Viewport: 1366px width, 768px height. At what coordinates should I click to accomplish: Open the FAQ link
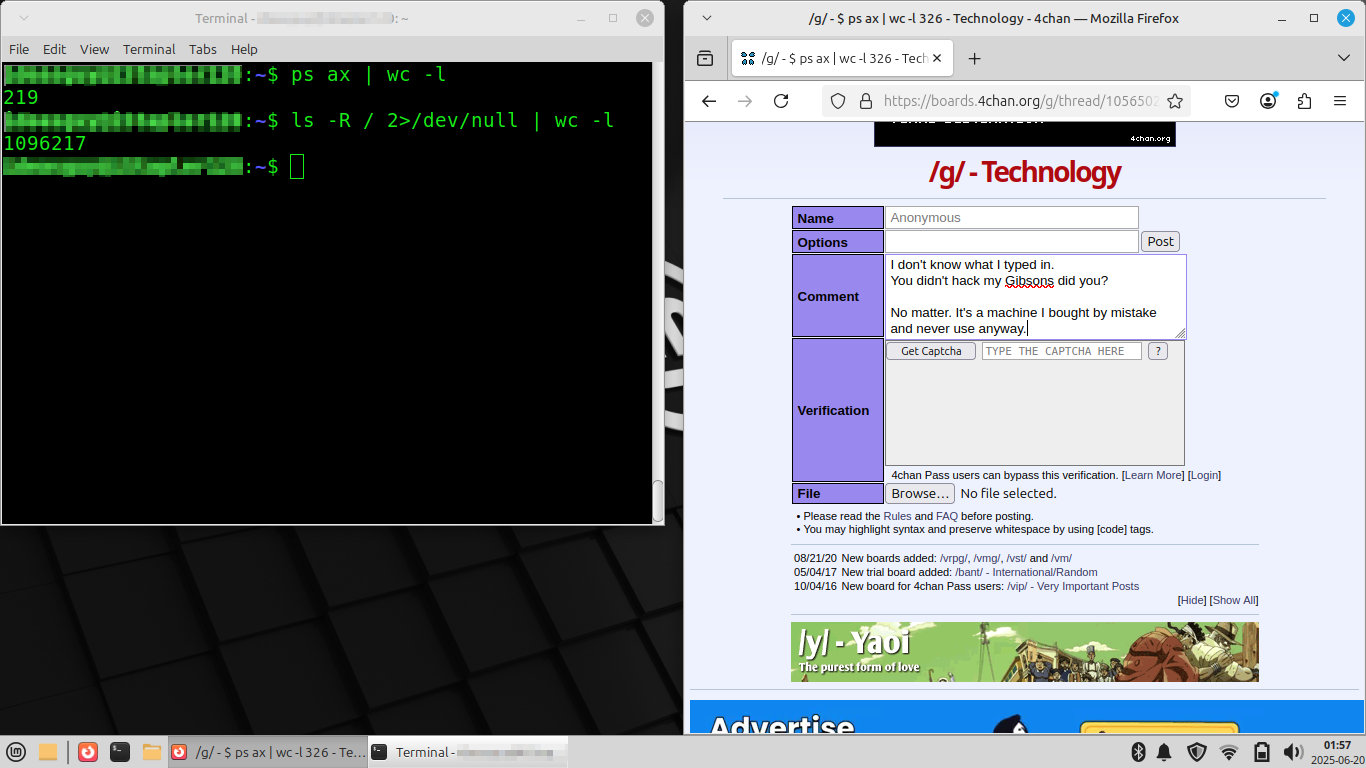[x=946, y=516]
